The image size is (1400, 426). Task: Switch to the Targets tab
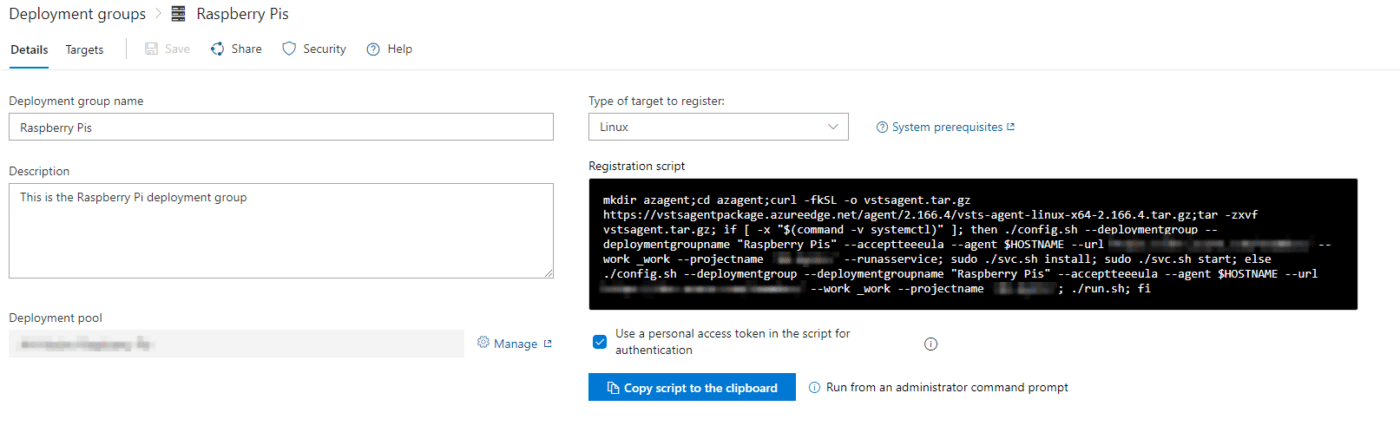[x=84, y=49]
